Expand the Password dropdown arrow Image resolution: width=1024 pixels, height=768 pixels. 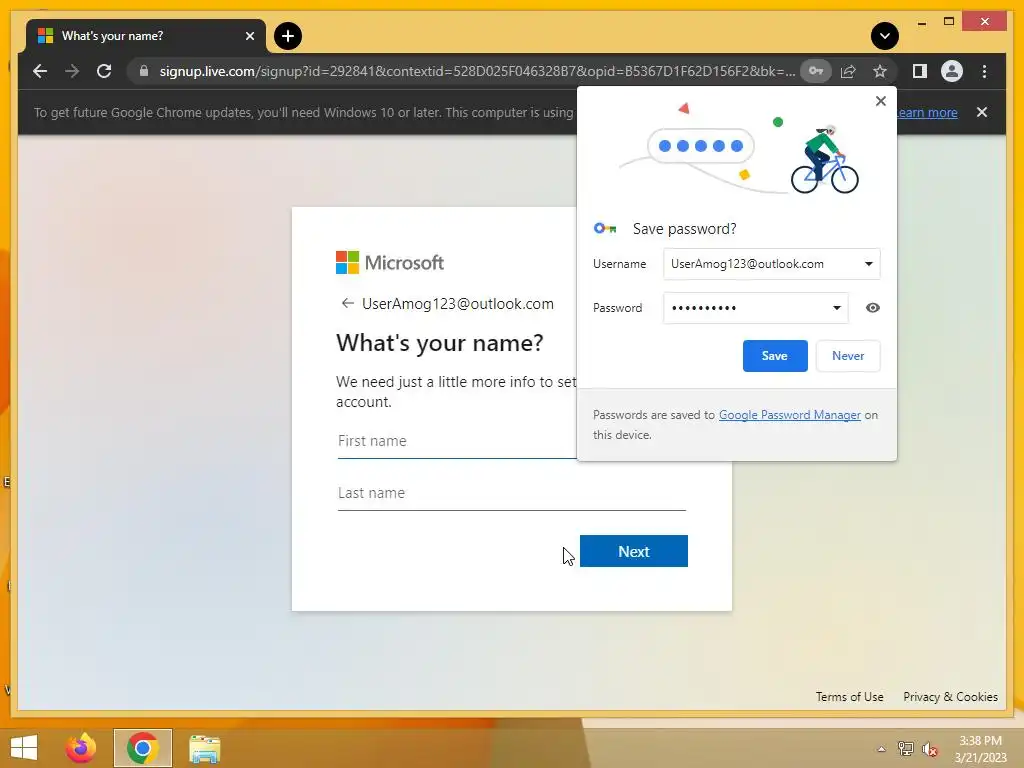837,308
